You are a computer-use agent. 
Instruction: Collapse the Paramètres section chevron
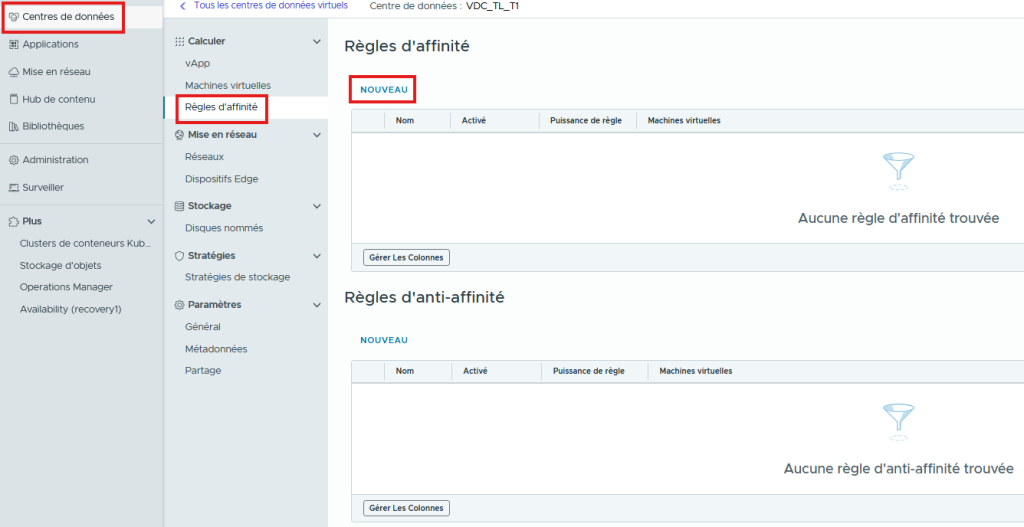[x=317, y=305]
